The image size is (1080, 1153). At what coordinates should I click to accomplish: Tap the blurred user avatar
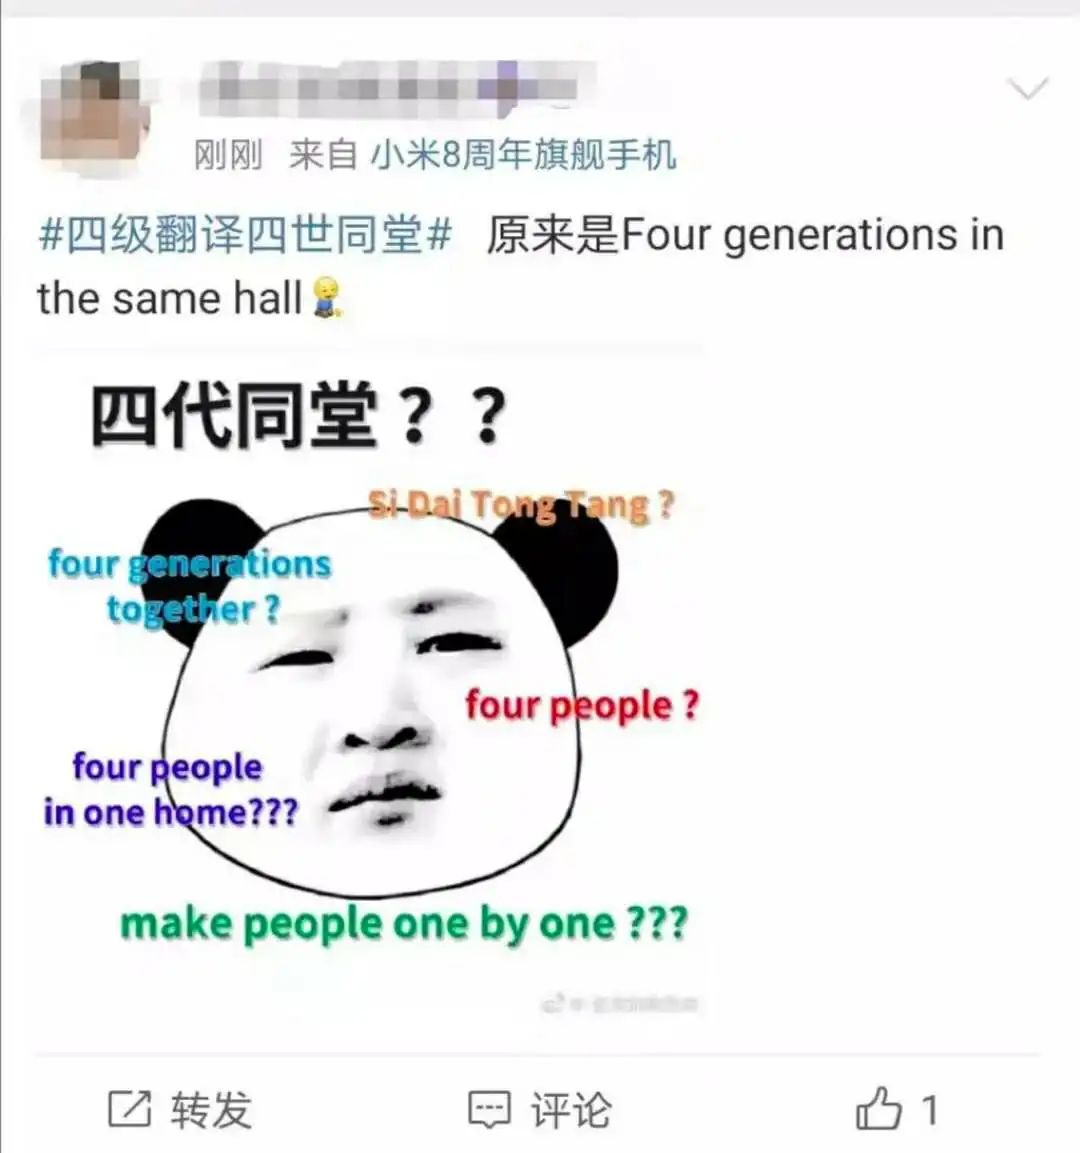tap(93, 112)
